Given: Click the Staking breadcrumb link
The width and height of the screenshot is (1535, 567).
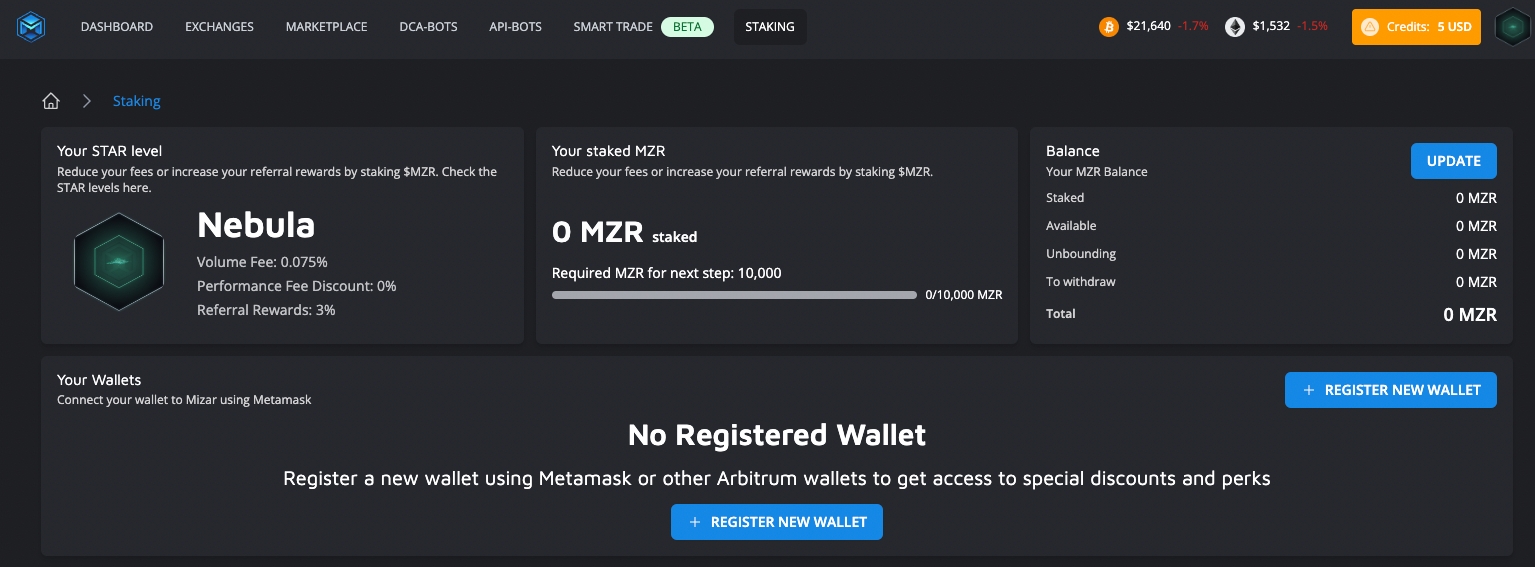Looking at the screenshot, I should [x=136, y=101].
